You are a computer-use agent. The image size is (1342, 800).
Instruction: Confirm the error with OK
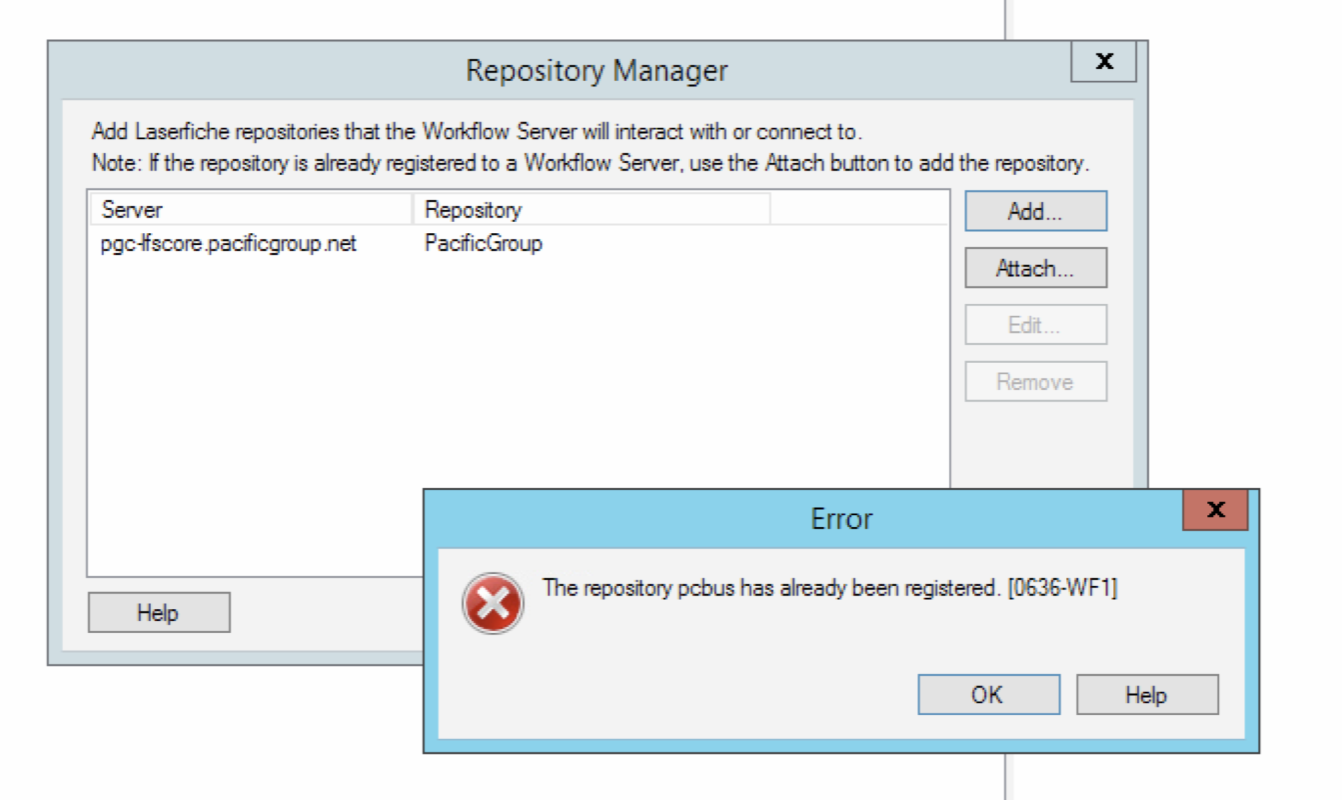point(988,695)
